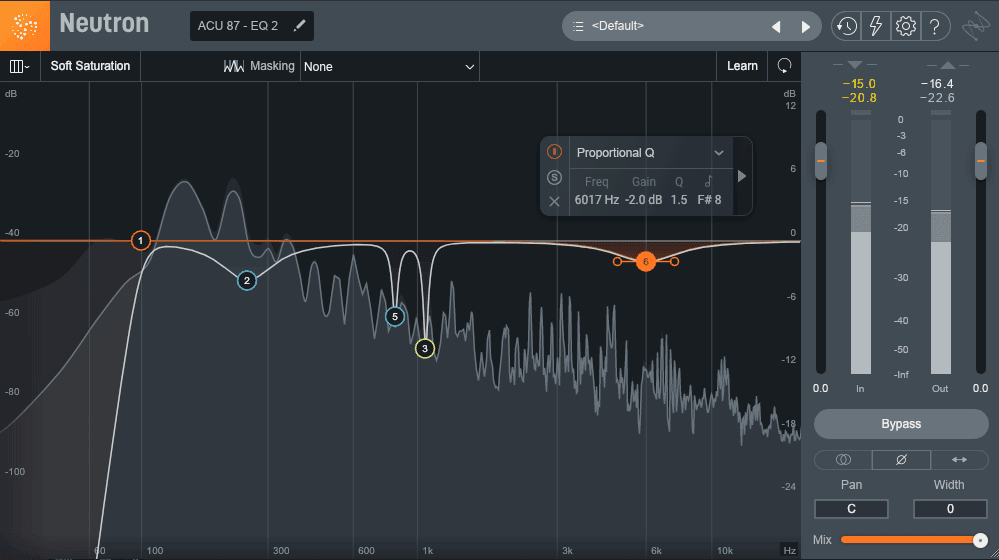Select the orange EQ node 6
The image size is (999, 560).
[645, 261]
